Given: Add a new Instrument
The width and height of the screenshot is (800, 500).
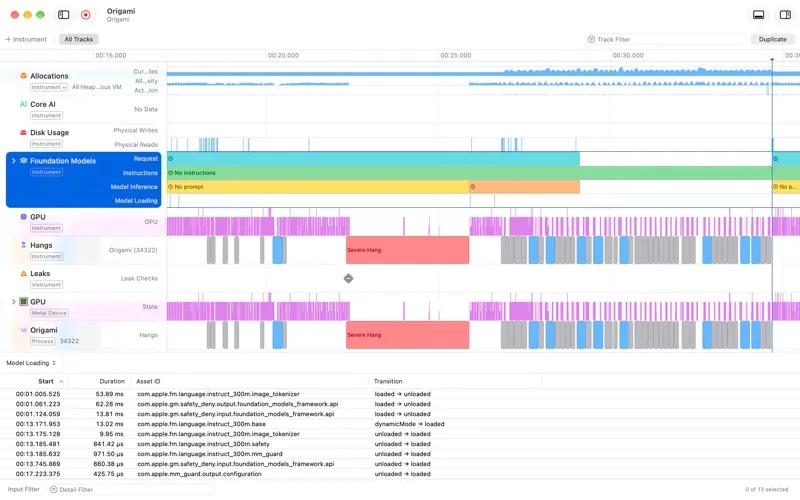Looking at the screenshot, I should (x=26, y=39).
